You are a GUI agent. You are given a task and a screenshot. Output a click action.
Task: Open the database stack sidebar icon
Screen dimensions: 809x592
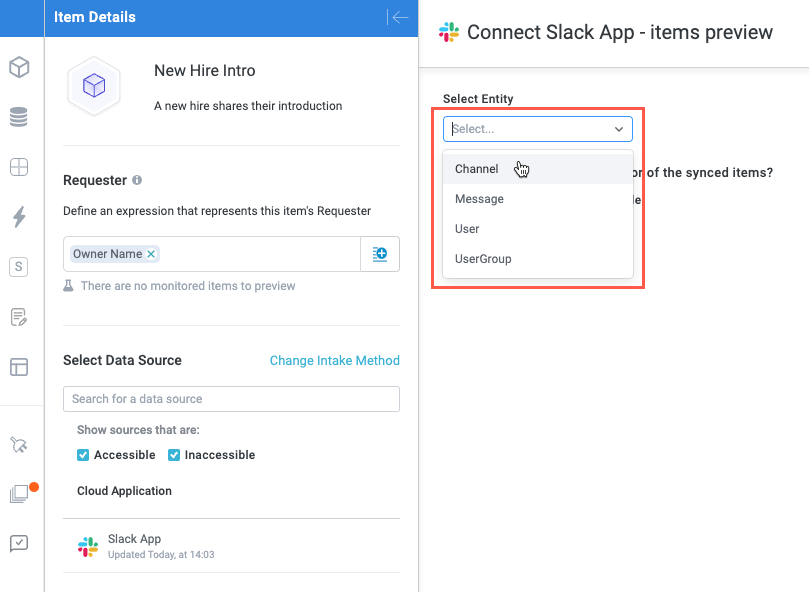click(19, 118)
